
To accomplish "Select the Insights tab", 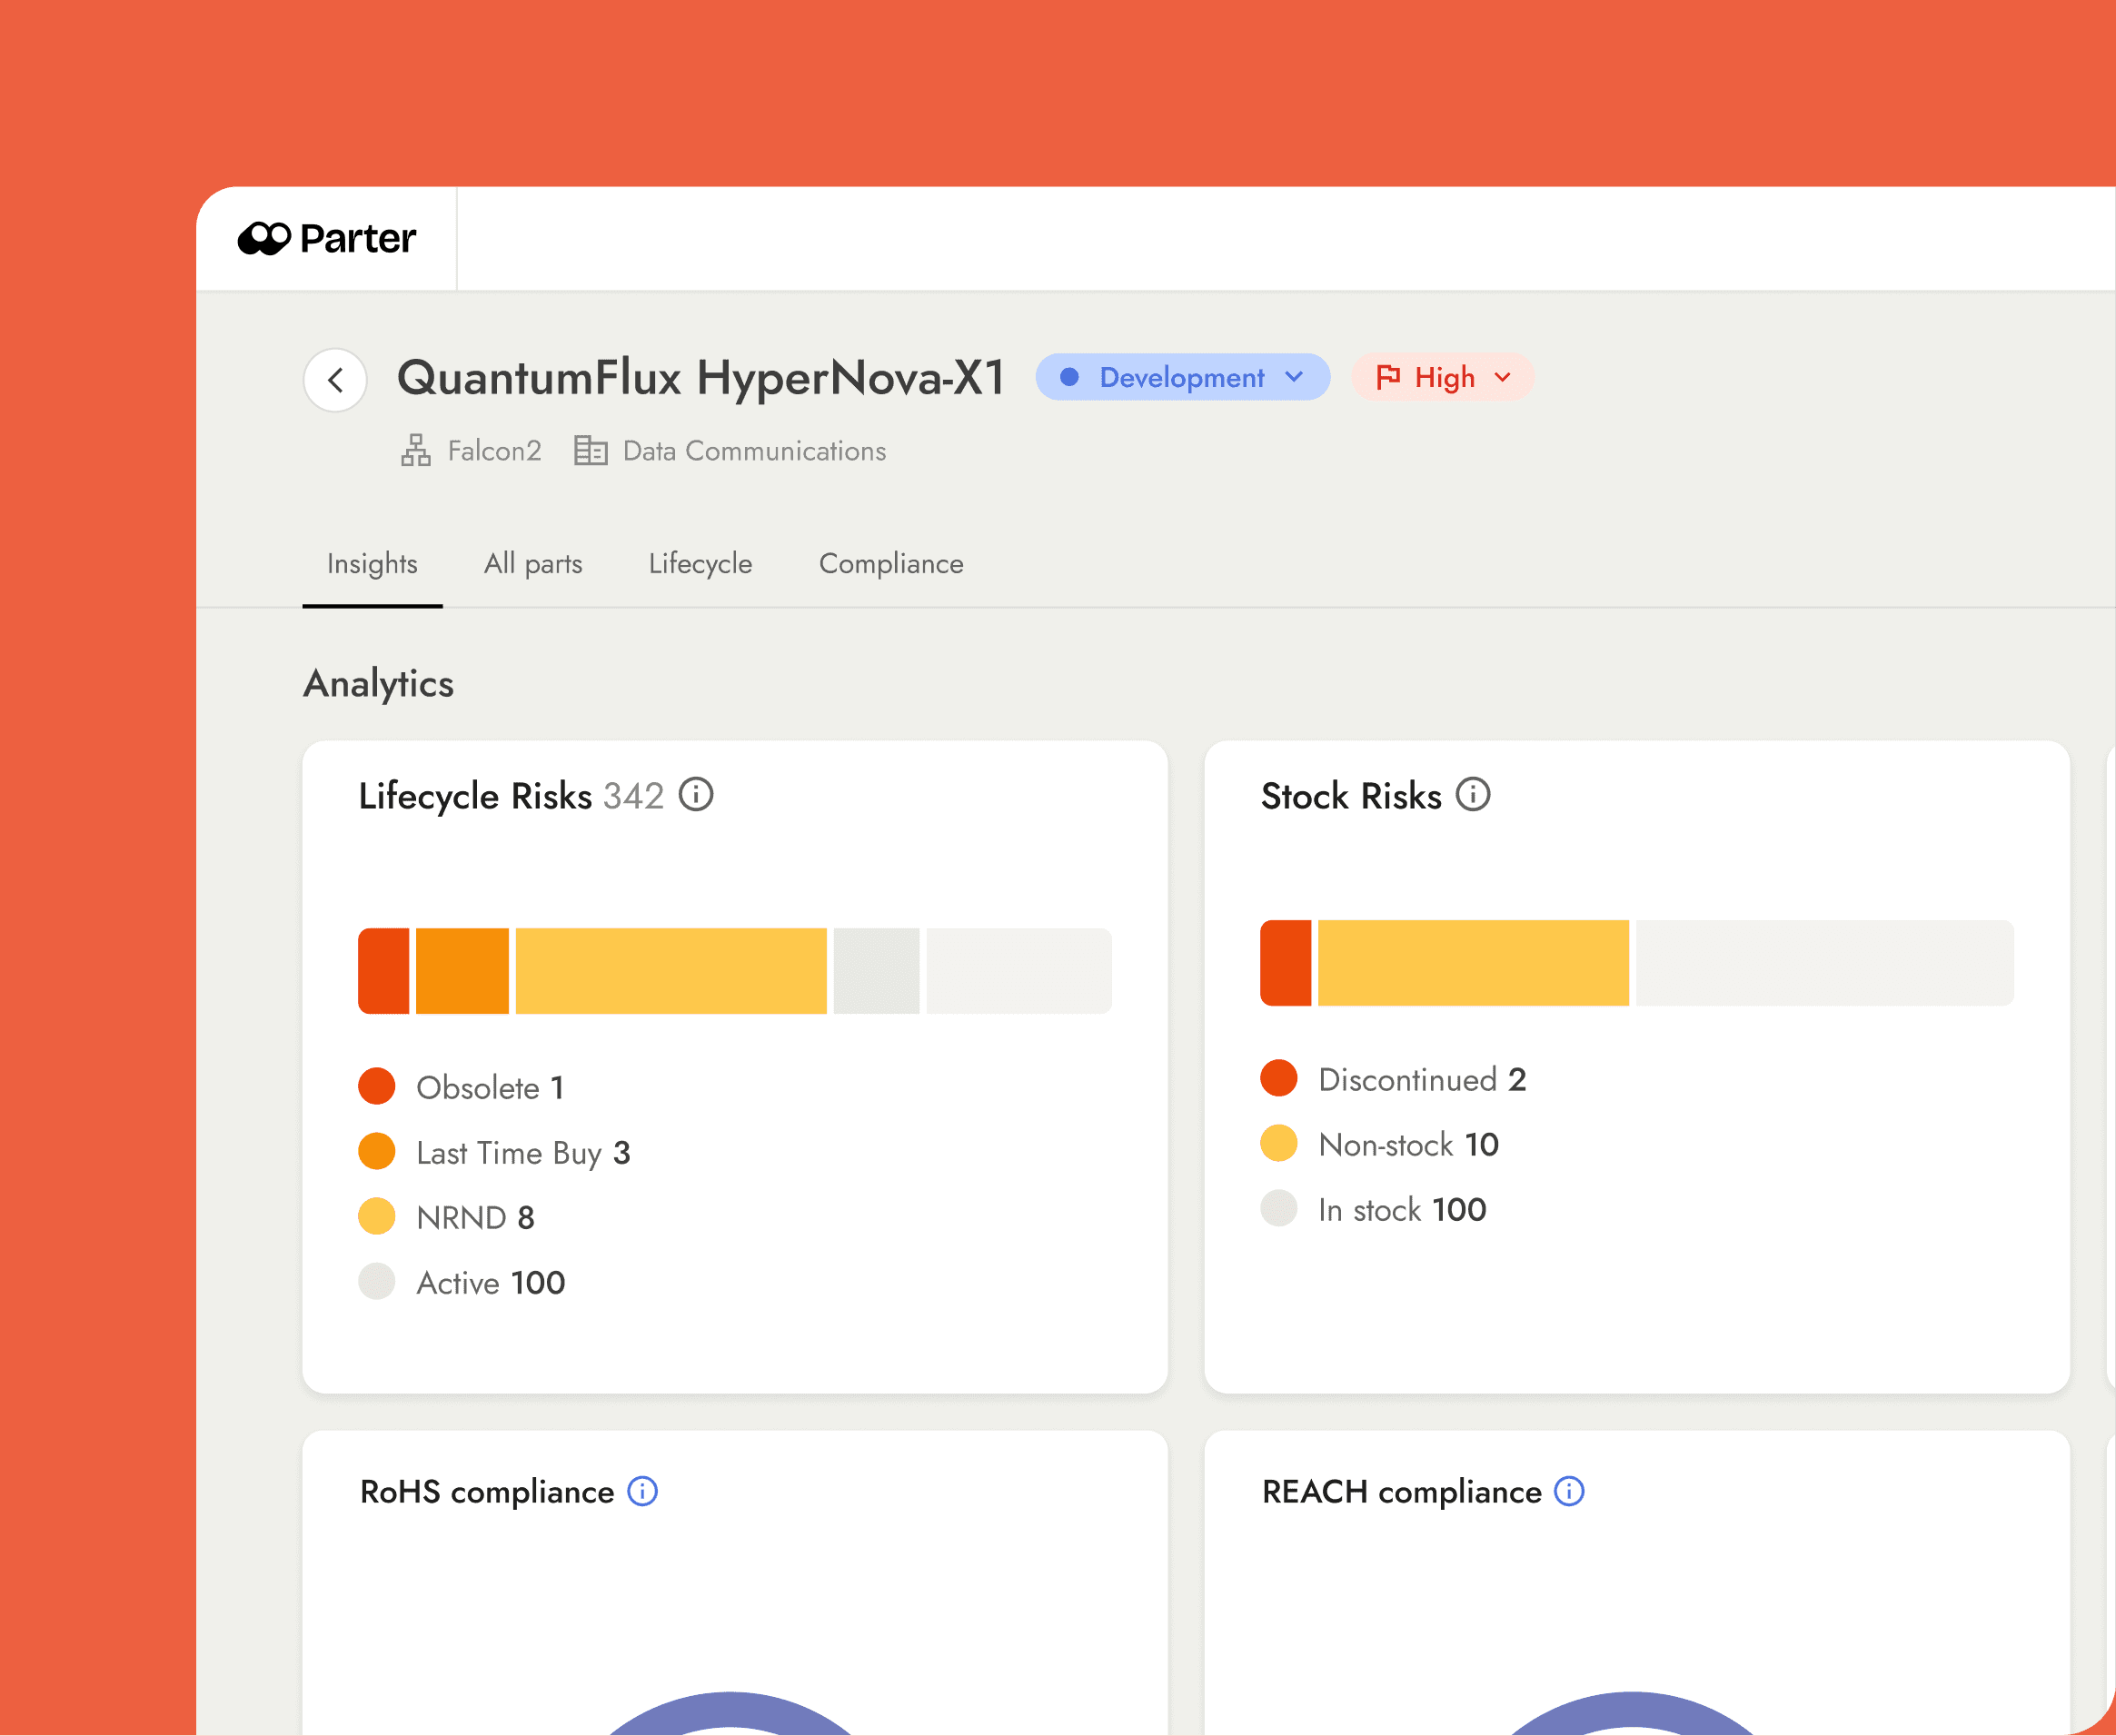I will click(372, 563).
